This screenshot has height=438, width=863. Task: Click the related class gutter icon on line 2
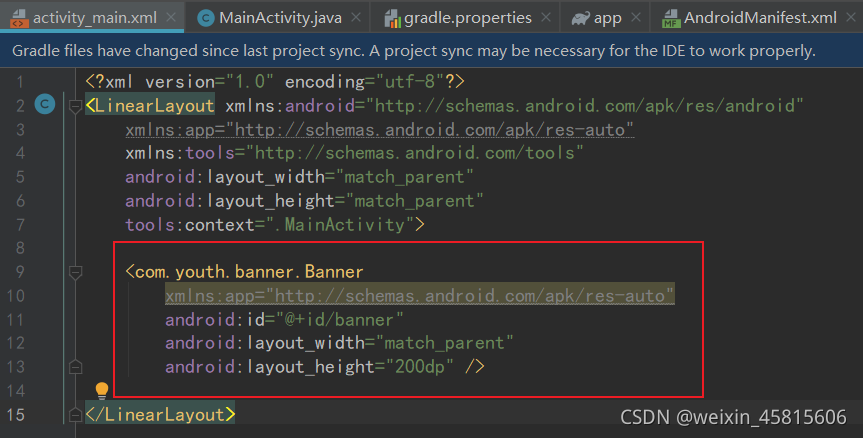coord(45,105)
